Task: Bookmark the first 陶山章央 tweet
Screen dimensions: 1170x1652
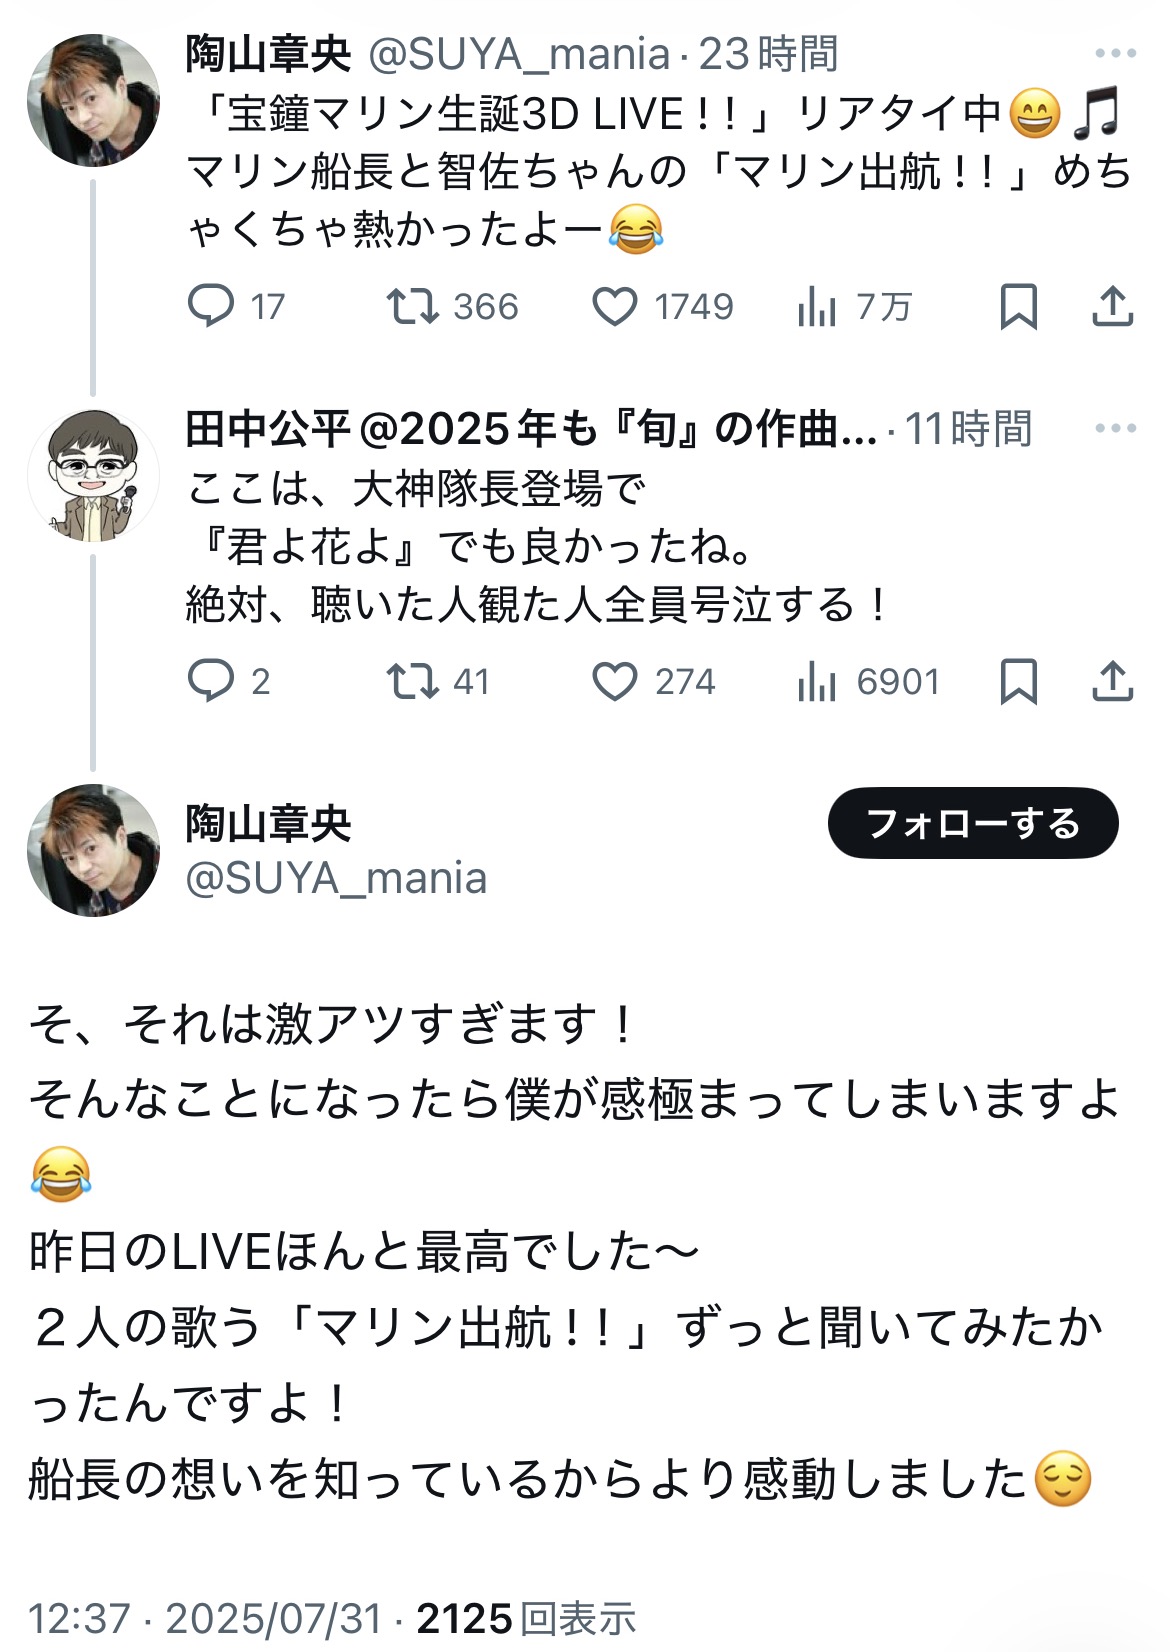Action: 1018,306
